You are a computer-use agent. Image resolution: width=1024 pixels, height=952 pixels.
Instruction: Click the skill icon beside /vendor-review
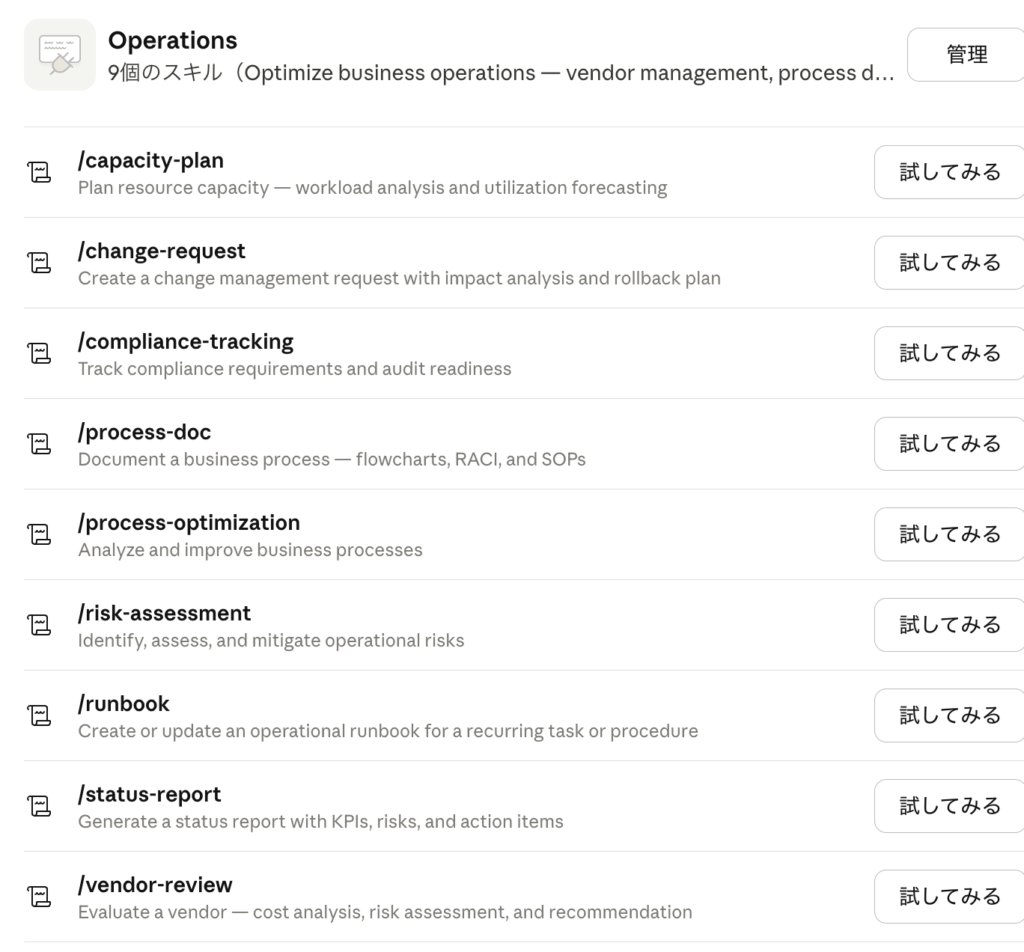[x=38, y=897]
